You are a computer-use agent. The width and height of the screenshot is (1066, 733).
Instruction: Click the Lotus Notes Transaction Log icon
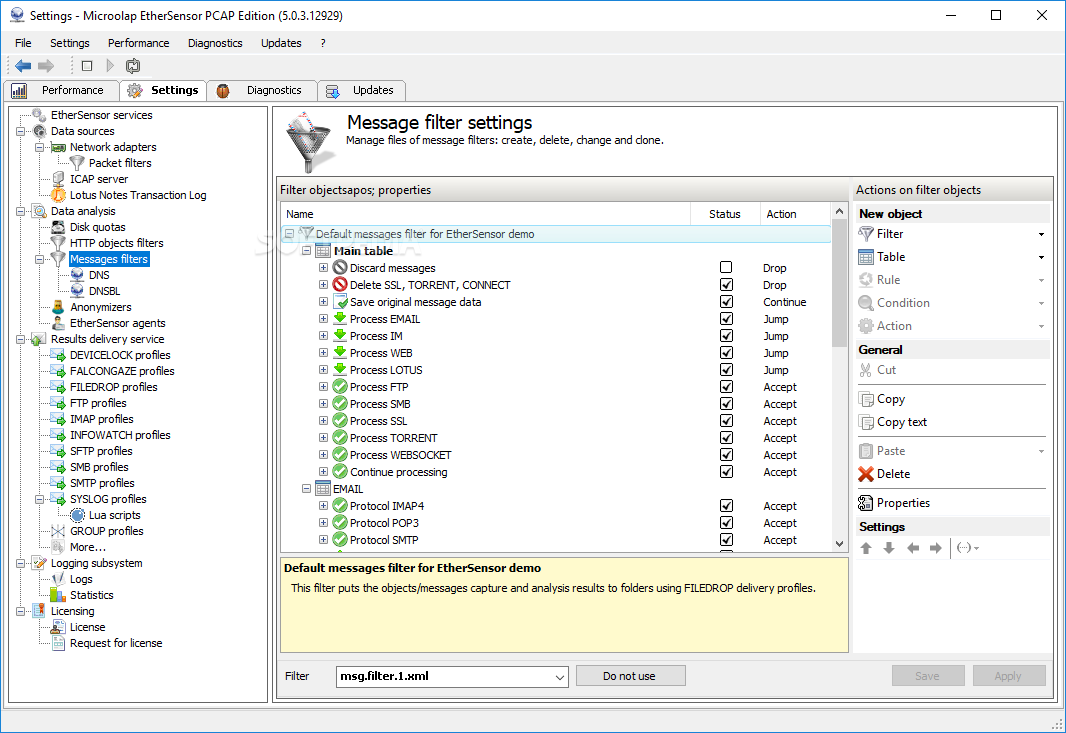[x=58, y=195]
